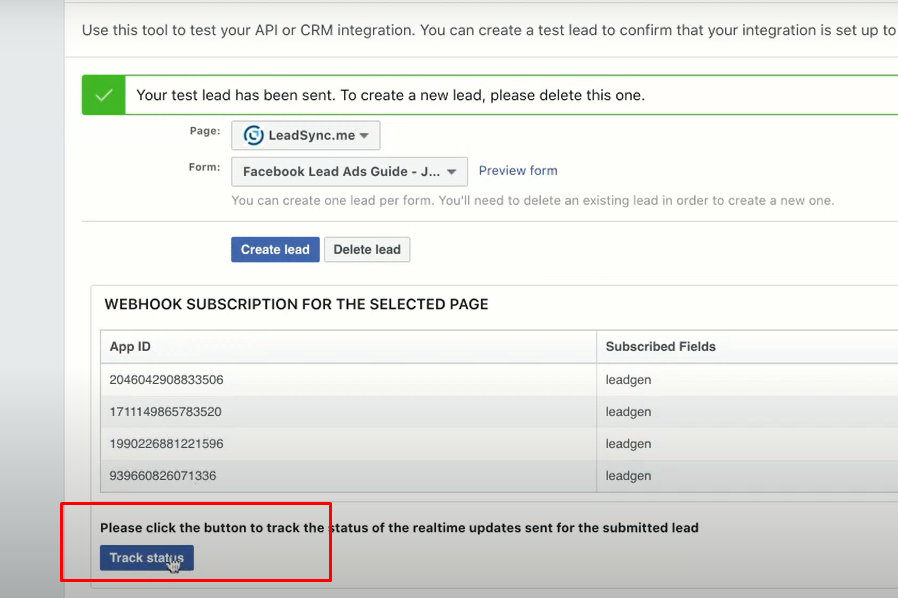898x598 pixels.
Task: Click the realtime updates instruction text
Action: point(399,527)
